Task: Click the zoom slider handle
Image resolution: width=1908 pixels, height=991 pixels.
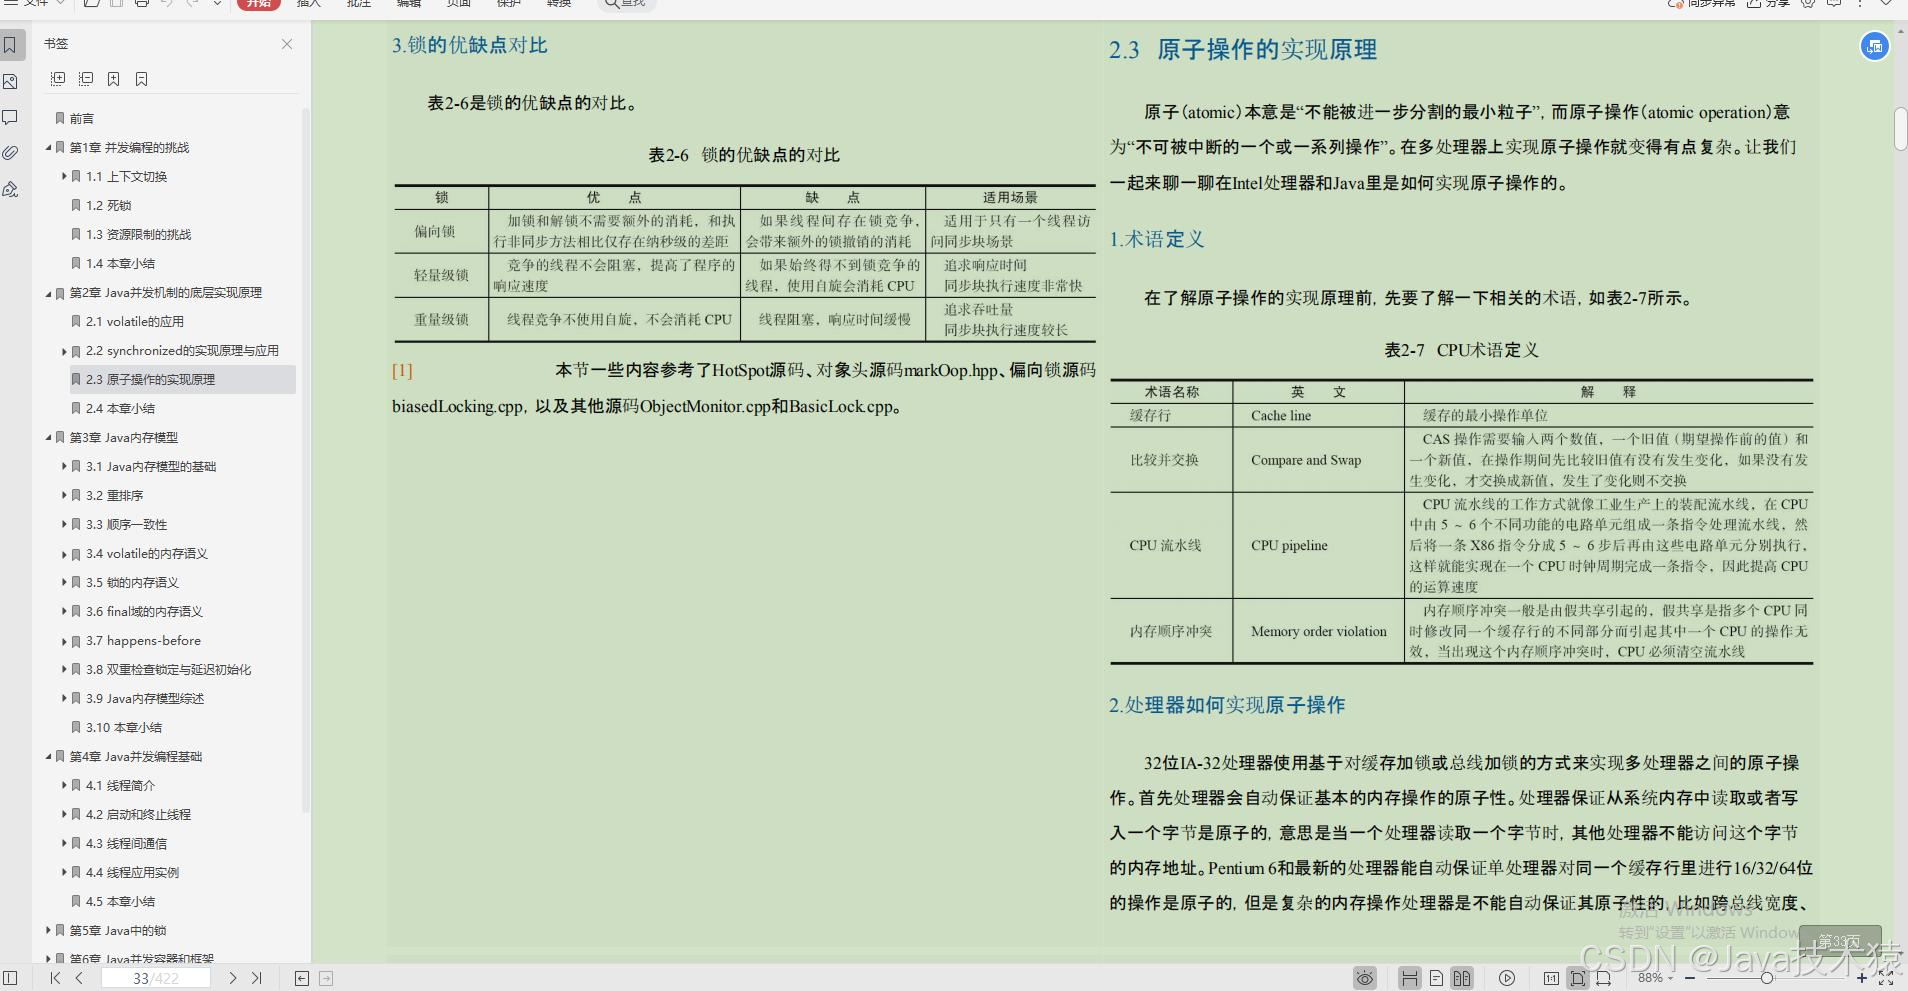Action: tap(1767, 977)
